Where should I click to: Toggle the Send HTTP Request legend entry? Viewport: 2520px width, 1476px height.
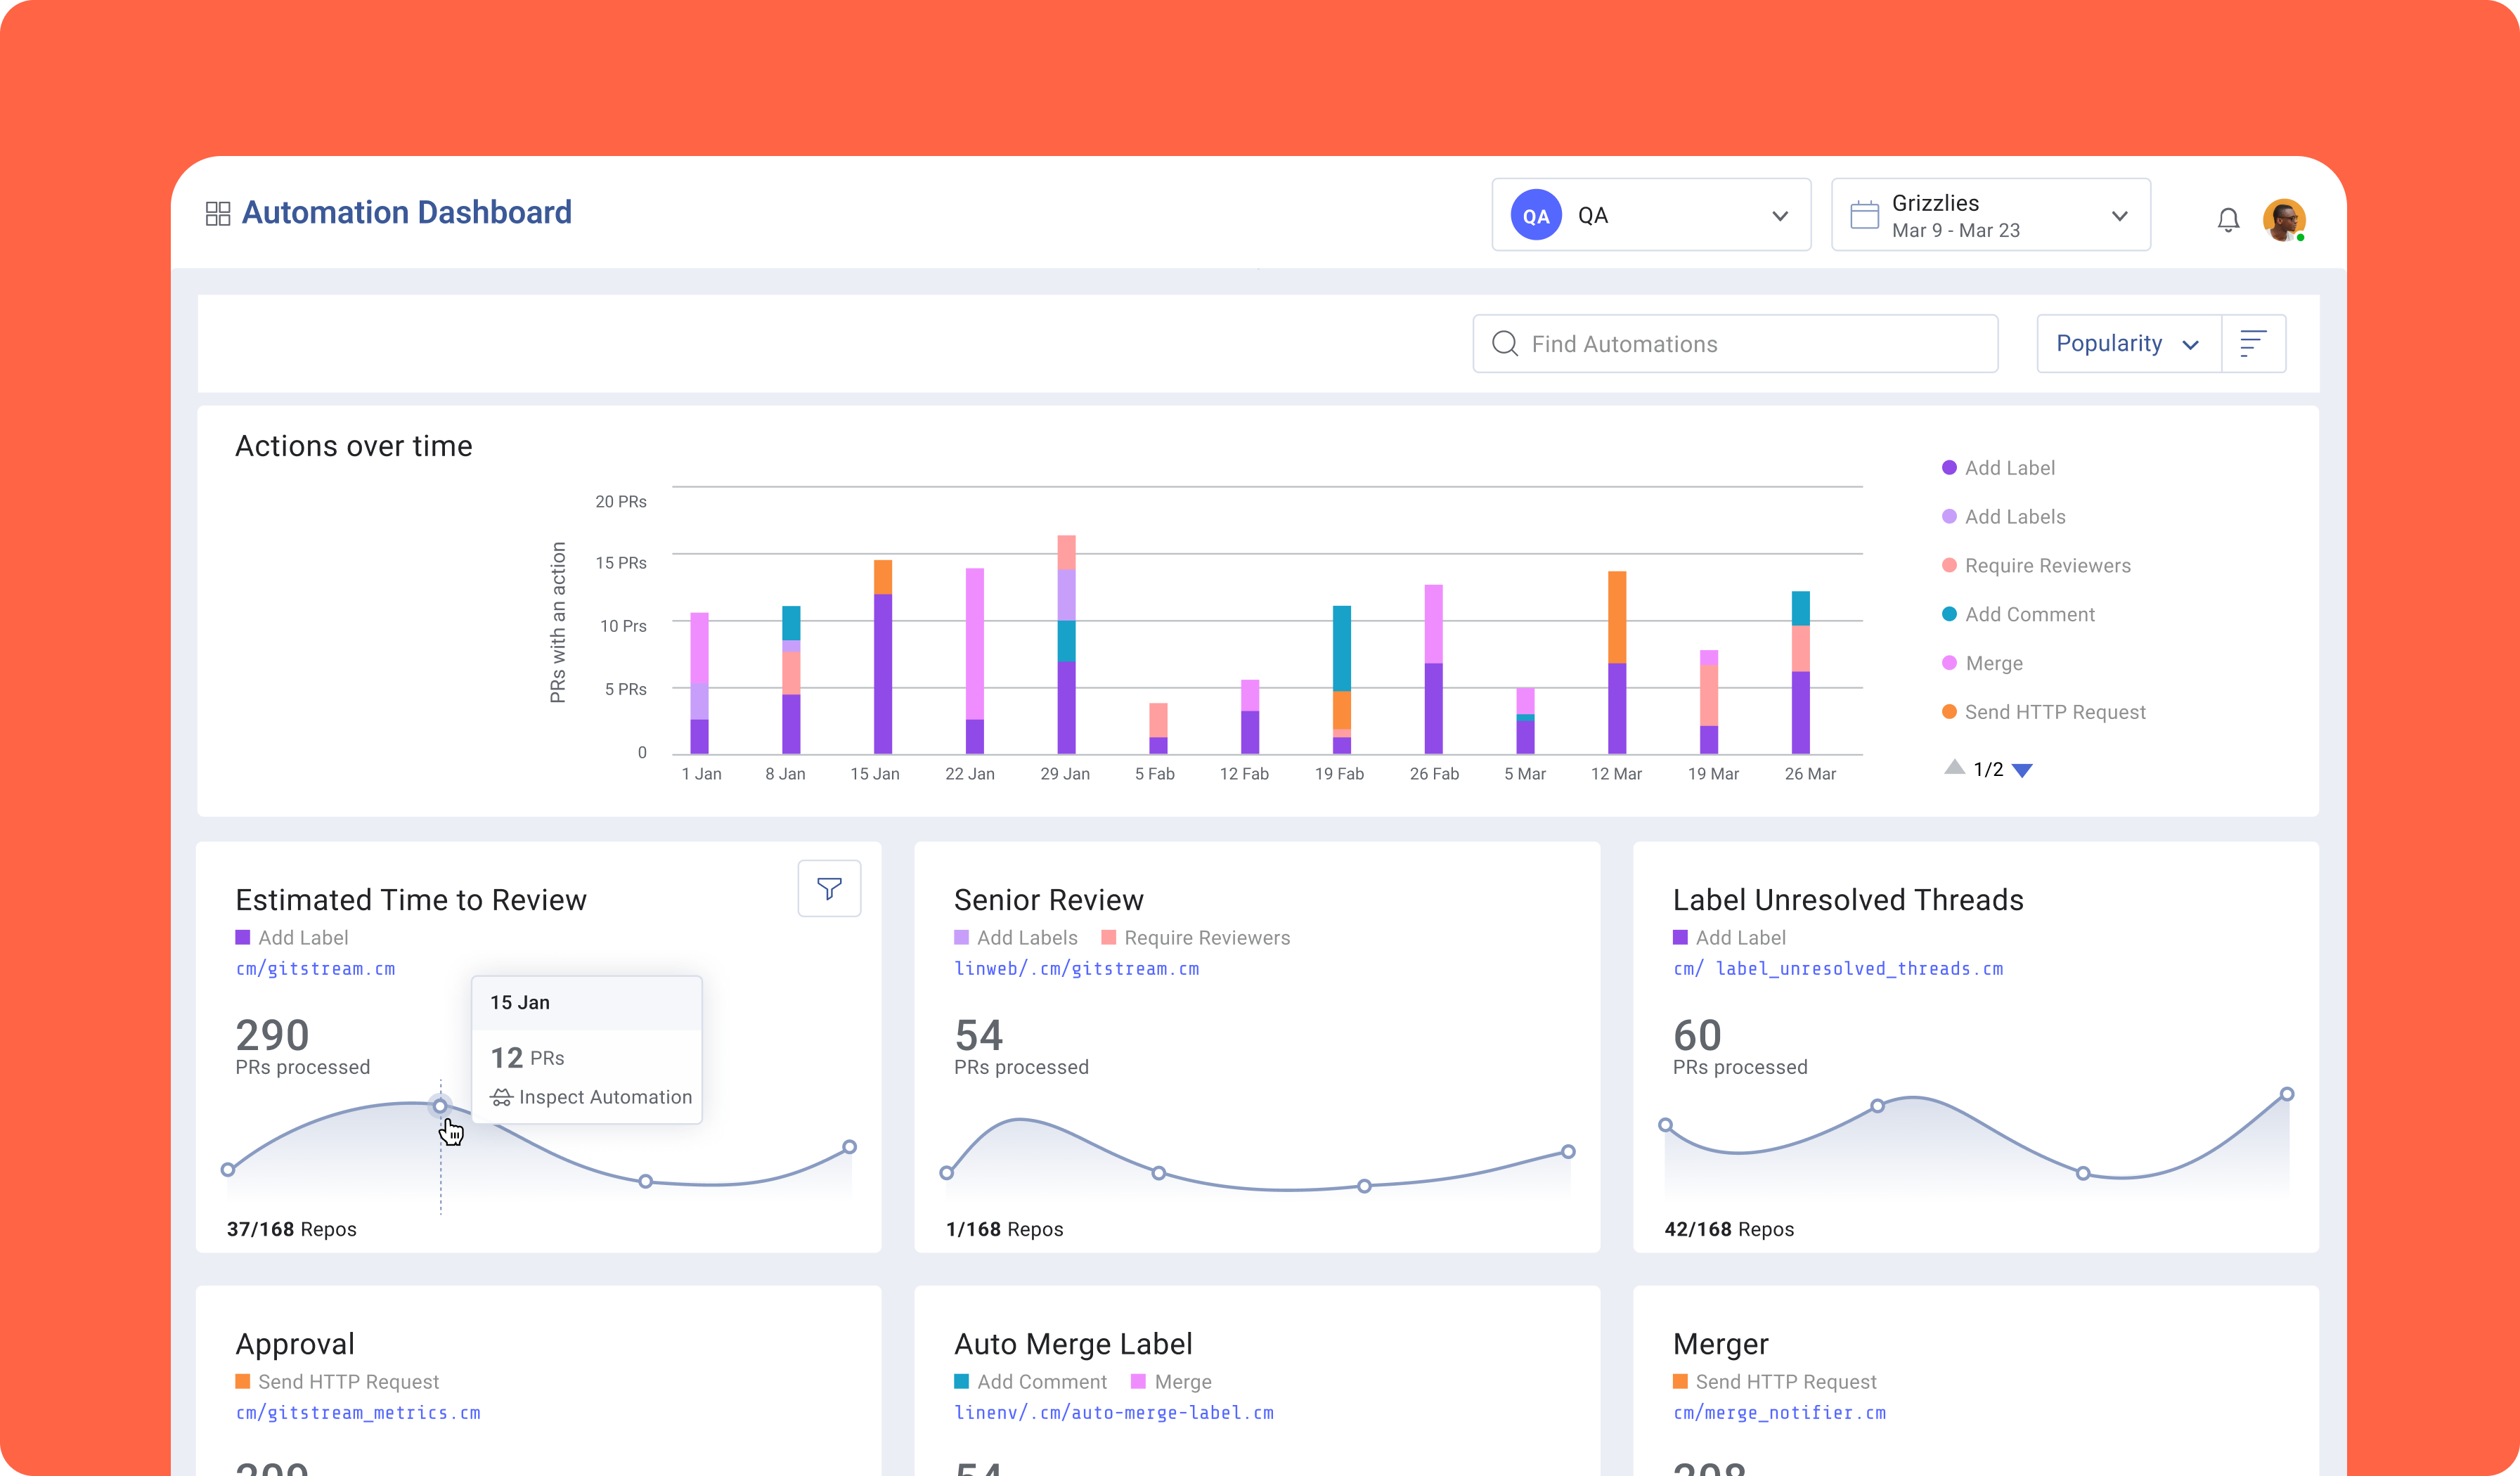(2054, 711)
